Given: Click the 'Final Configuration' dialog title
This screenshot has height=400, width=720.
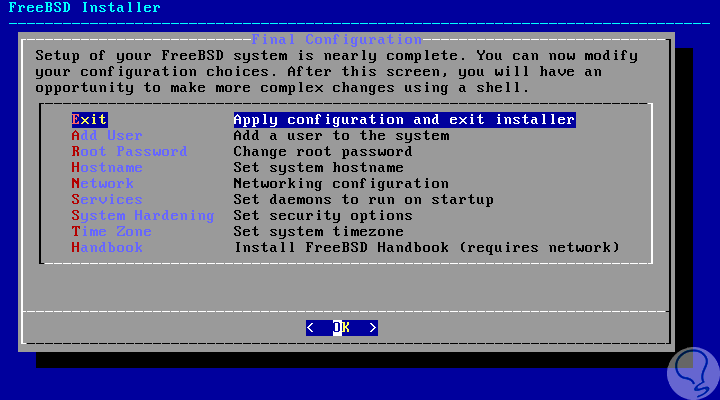Looking at the screenshot, I should pos(337,39).
